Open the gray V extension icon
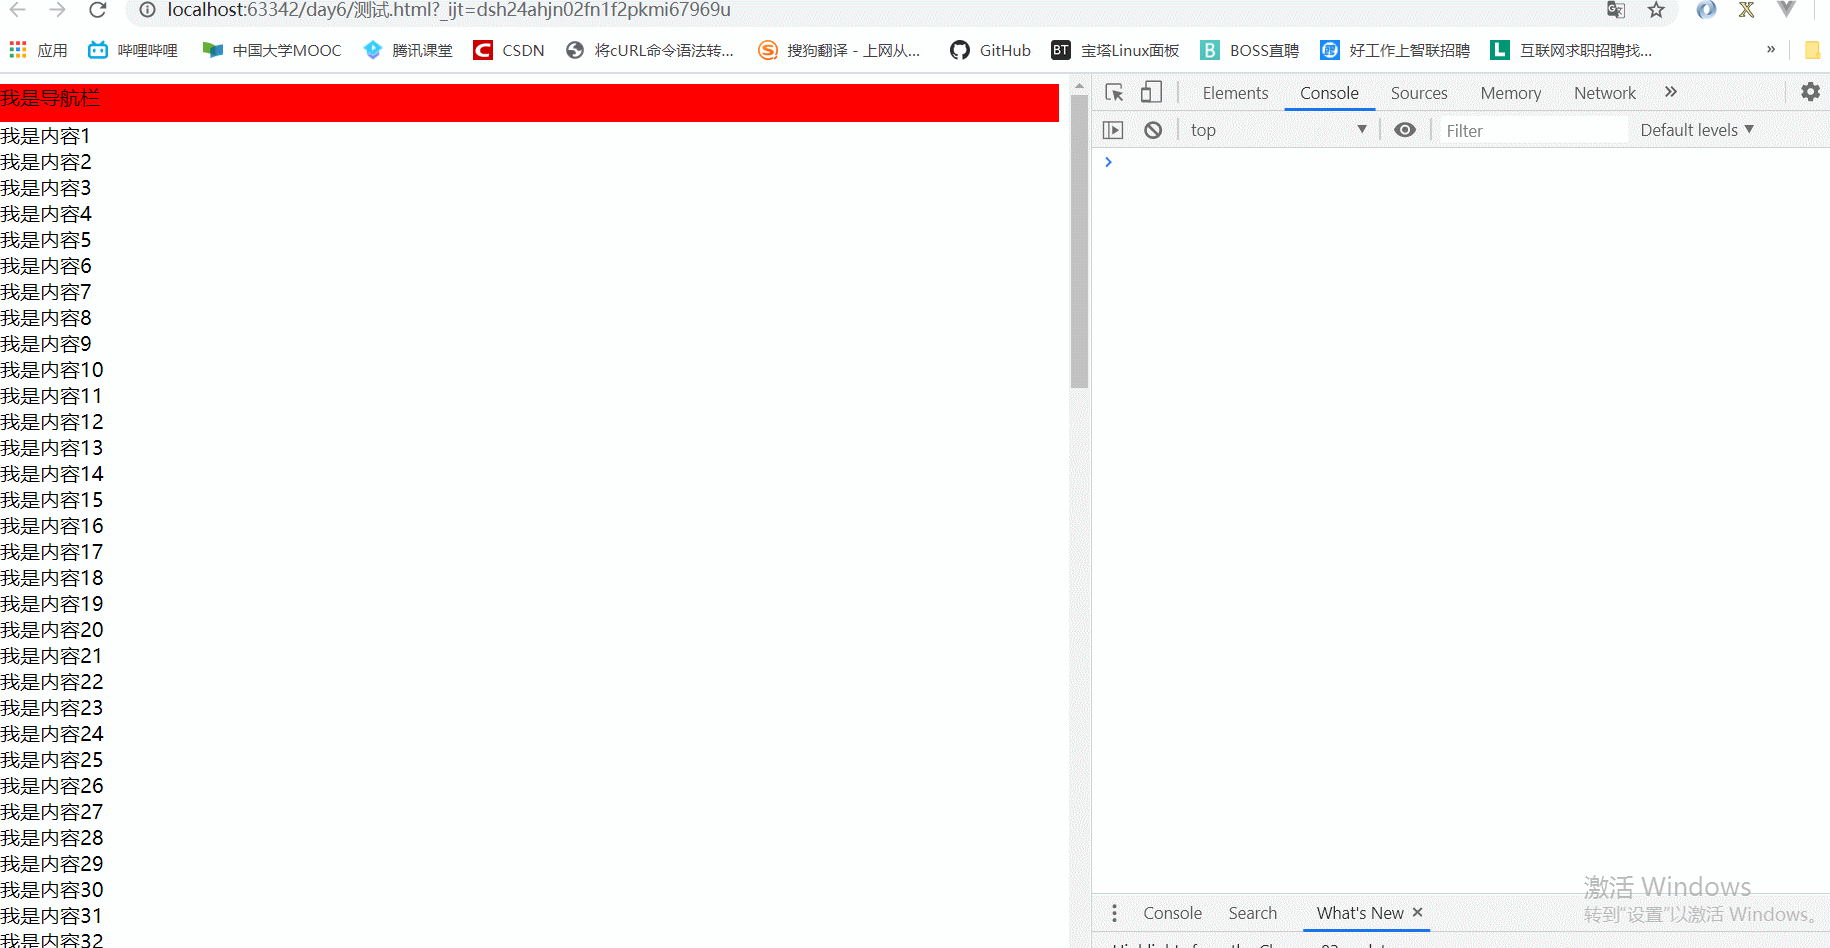The width and height of the screenshot is (1830, 948). tap(1786, 9)
